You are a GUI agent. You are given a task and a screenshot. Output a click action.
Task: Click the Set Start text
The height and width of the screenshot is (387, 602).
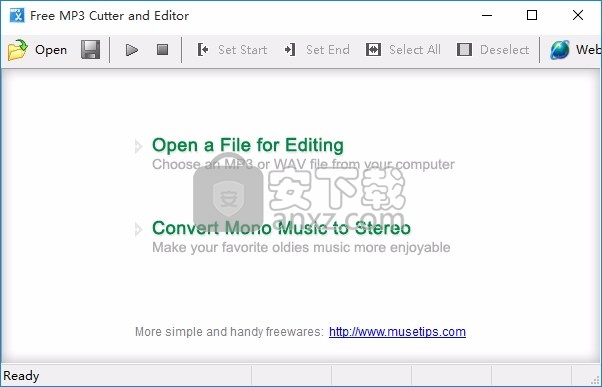tap(243, 50)
